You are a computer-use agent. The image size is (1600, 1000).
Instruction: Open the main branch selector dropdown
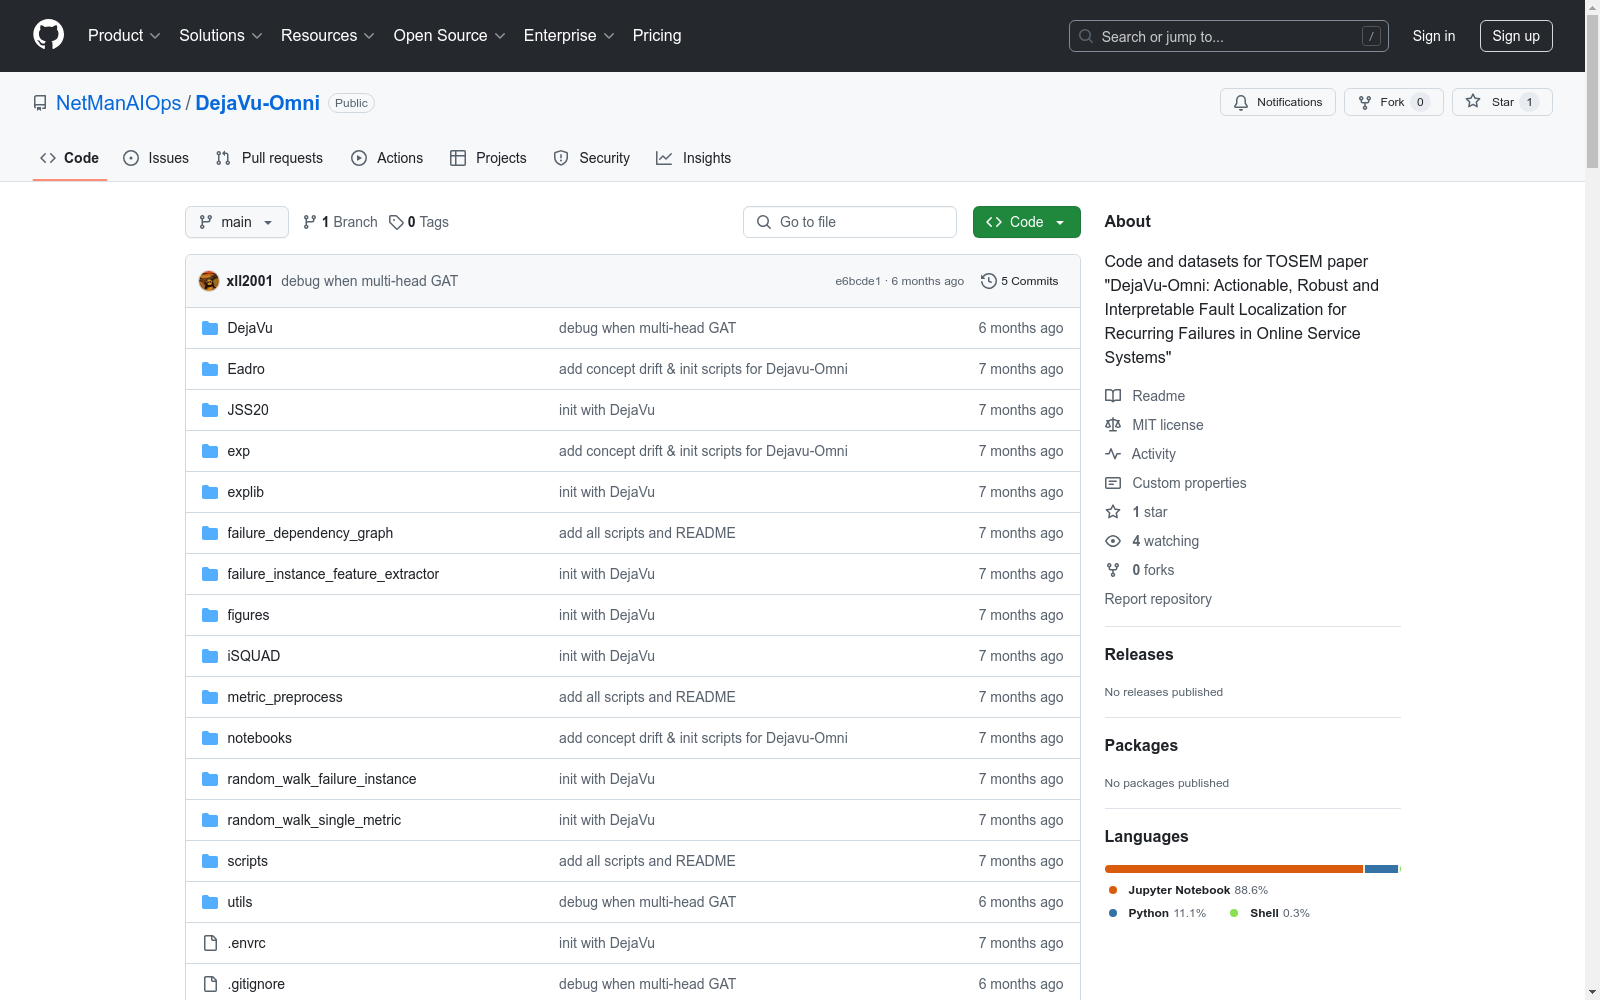[x=237, y=222]
